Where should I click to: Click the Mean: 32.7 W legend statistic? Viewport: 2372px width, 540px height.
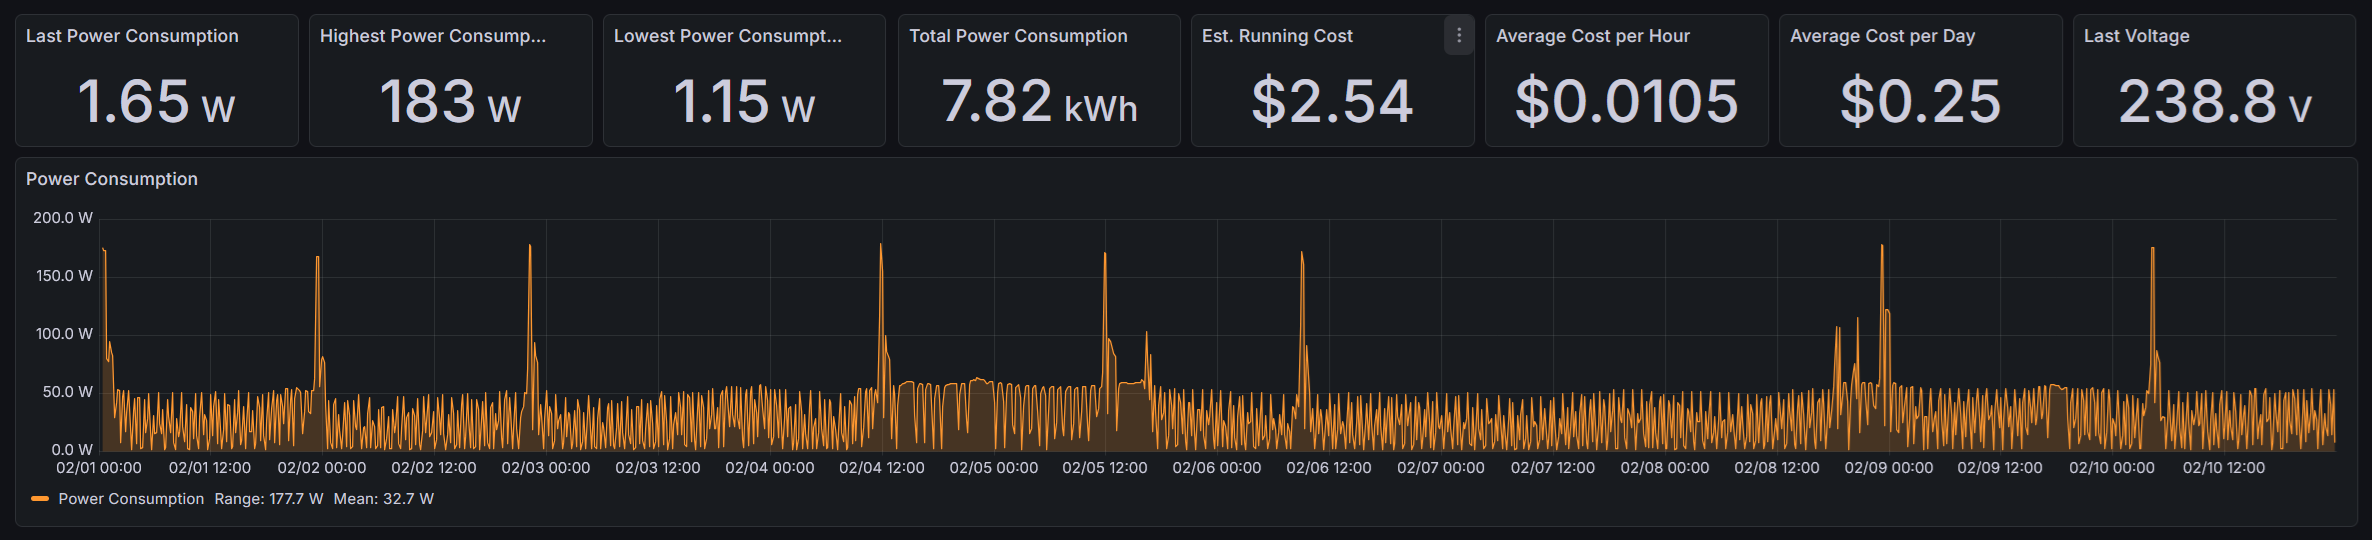click(383, 499)
